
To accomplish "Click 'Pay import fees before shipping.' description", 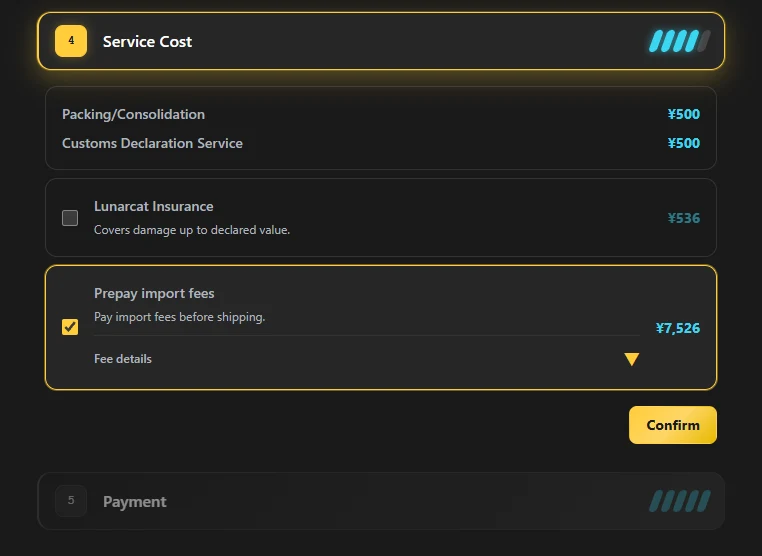I will [x=179, y=317].
